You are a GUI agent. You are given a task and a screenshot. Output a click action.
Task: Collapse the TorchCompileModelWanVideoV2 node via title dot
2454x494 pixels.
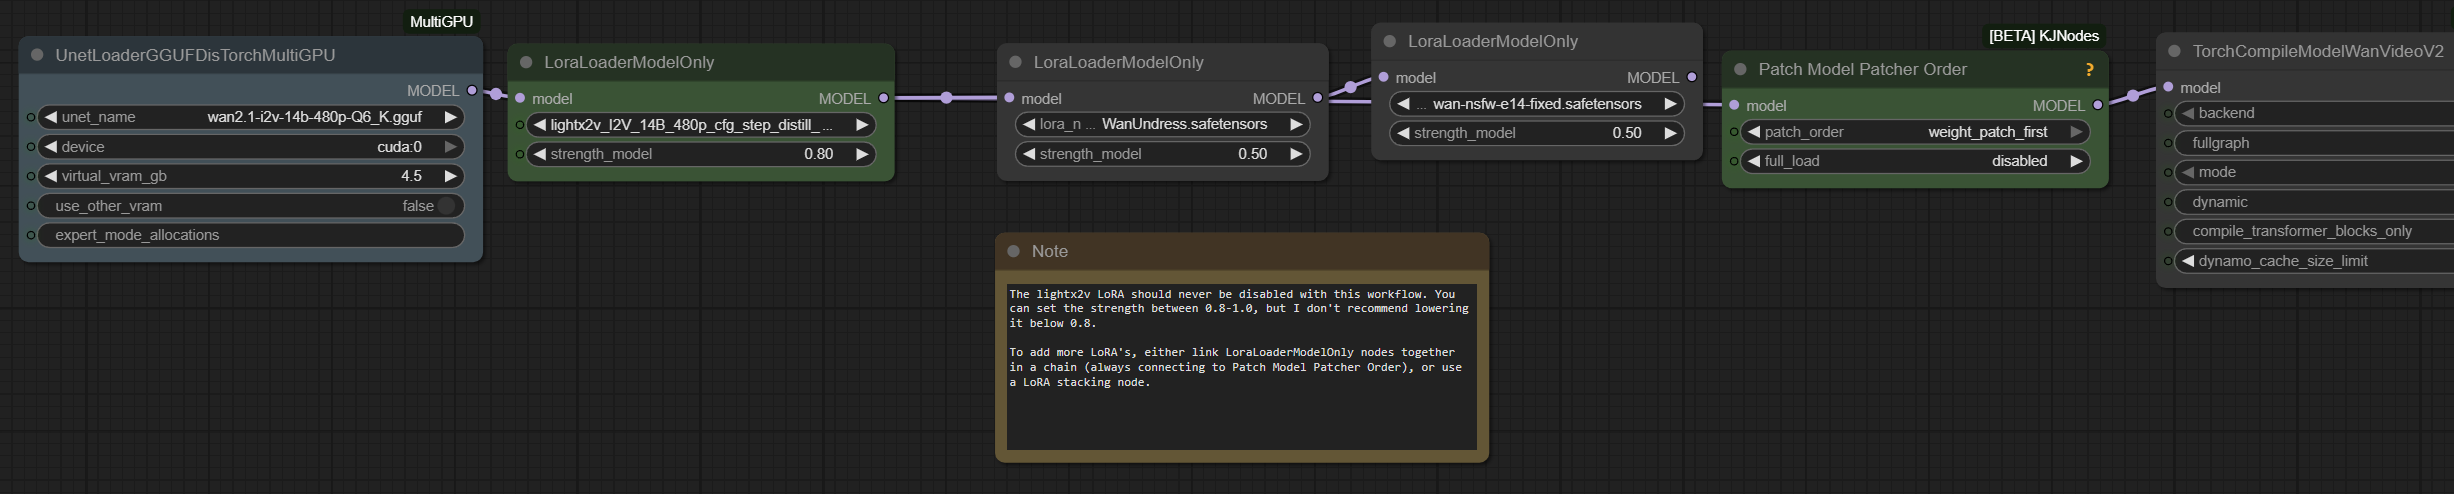point(2174,51)
